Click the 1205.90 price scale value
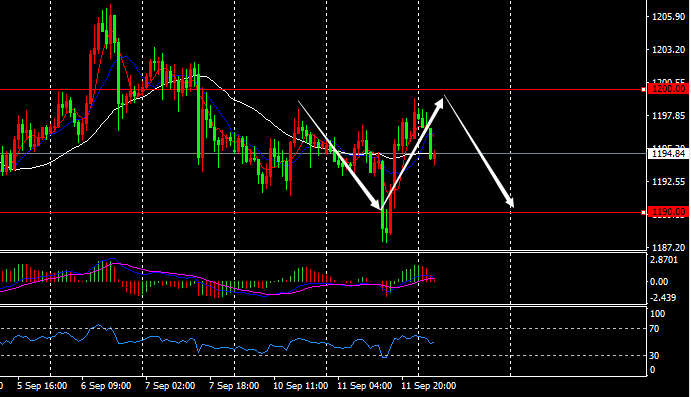691x397 pixels. tap(669, 17)
